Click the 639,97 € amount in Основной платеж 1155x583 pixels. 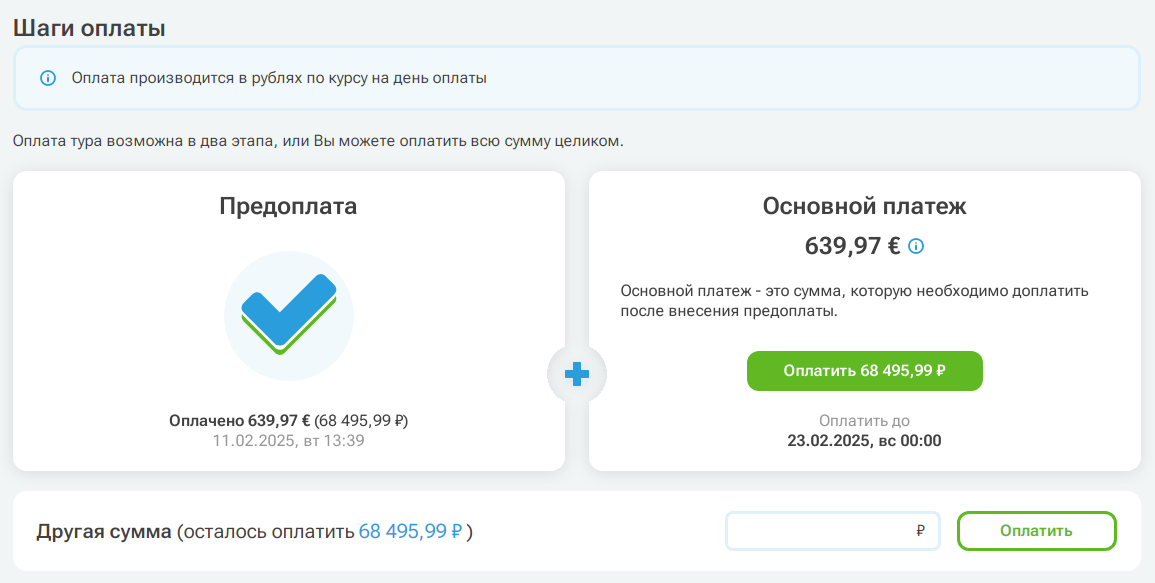(852, 246)
